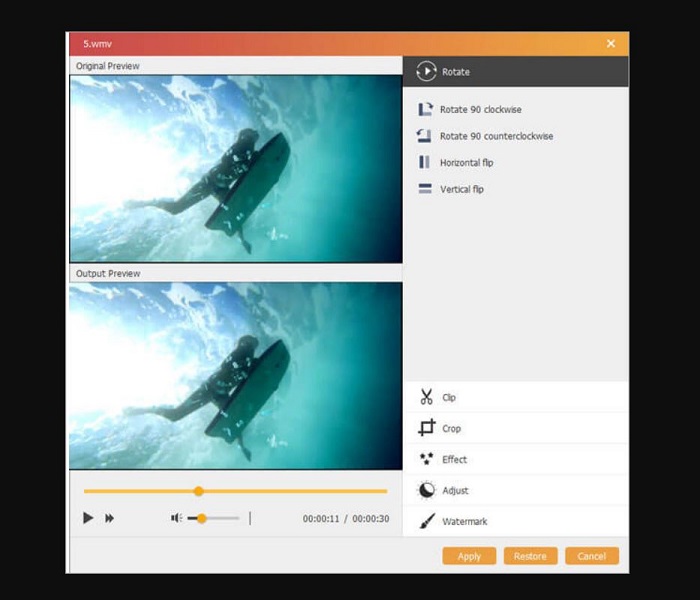This screenshot has height=600, width=700.
Task: Click the Rotate section title text
Action: click(456, 72)
